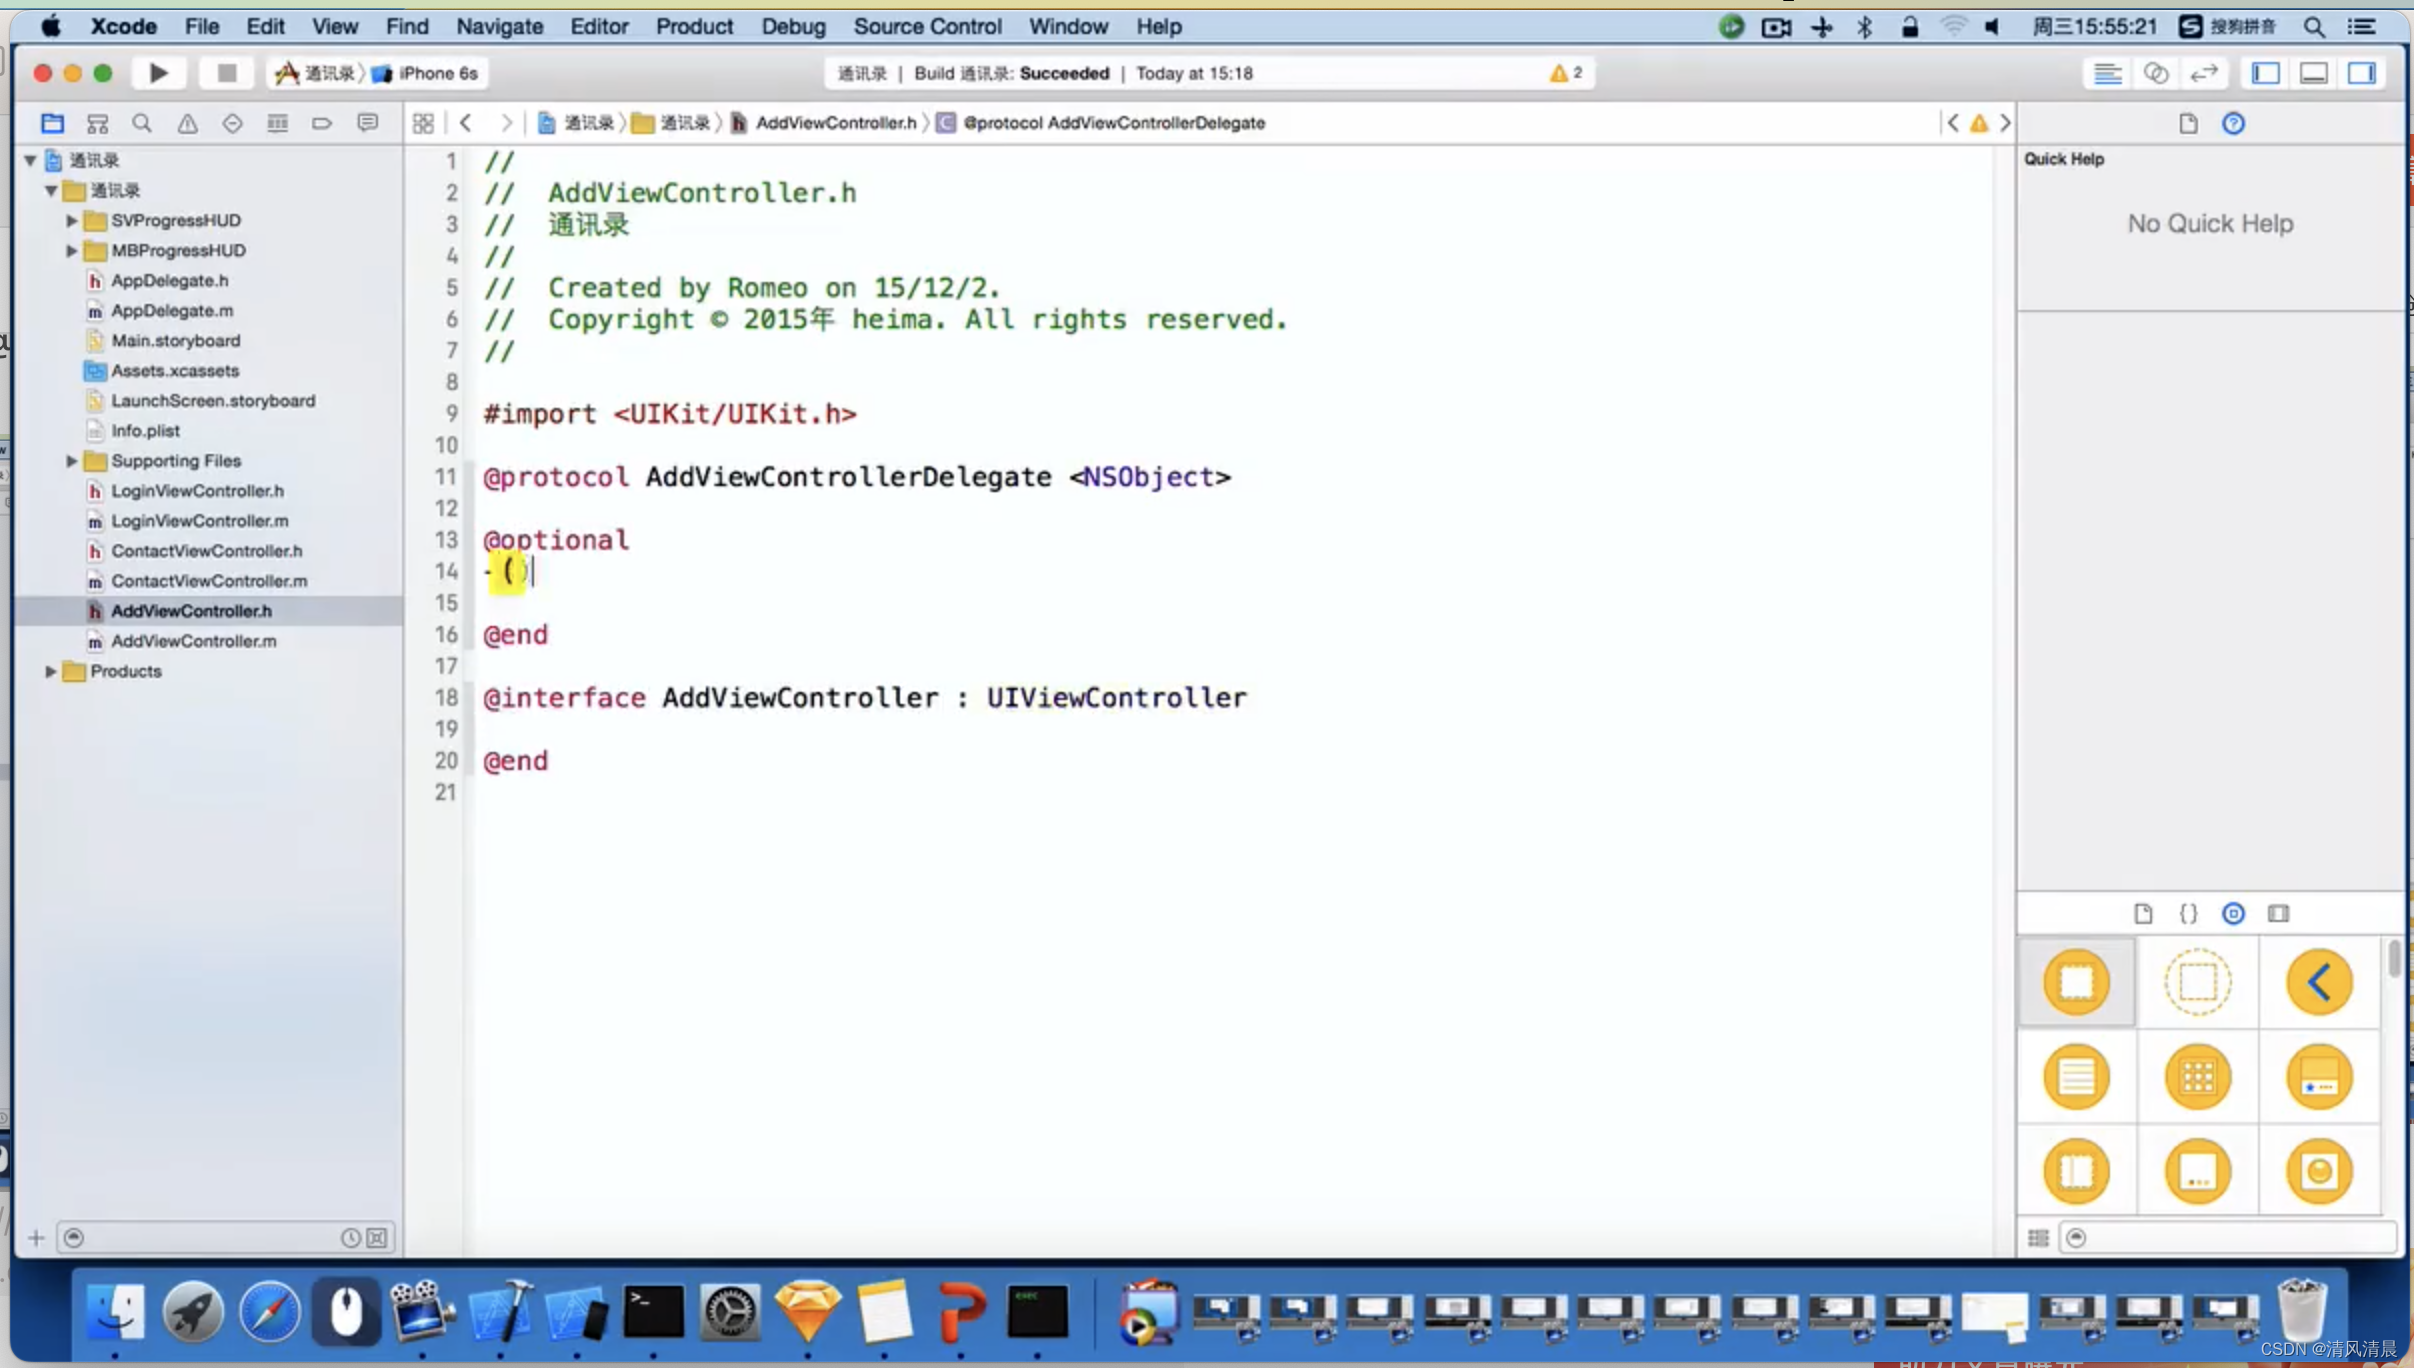Jump to next issue arrow
Viewport: 2414px width, 1368px height.
pos(2005,123)
